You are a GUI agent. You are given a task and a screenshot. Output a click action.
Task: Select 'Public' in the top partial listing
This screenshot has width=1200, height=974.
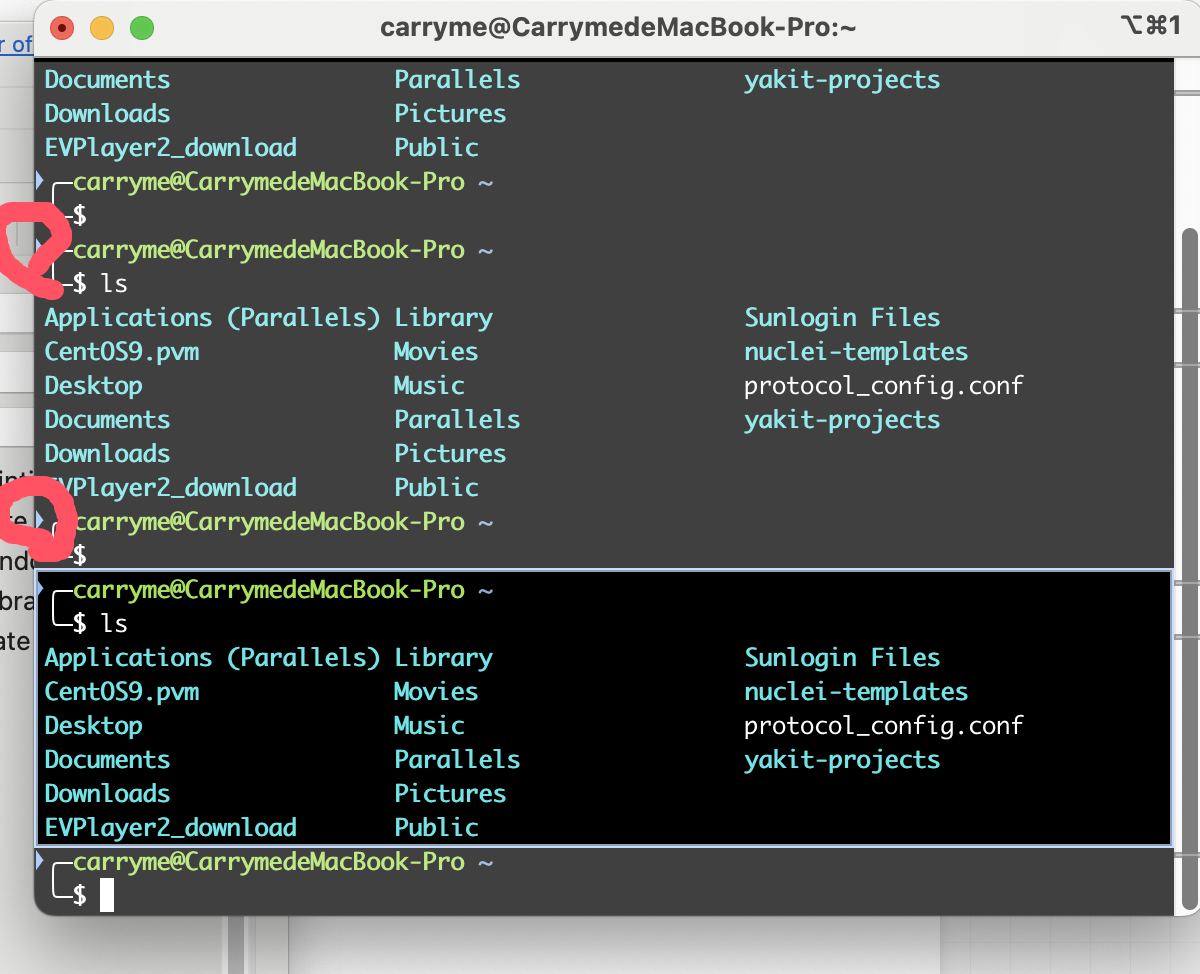point(436,148)
